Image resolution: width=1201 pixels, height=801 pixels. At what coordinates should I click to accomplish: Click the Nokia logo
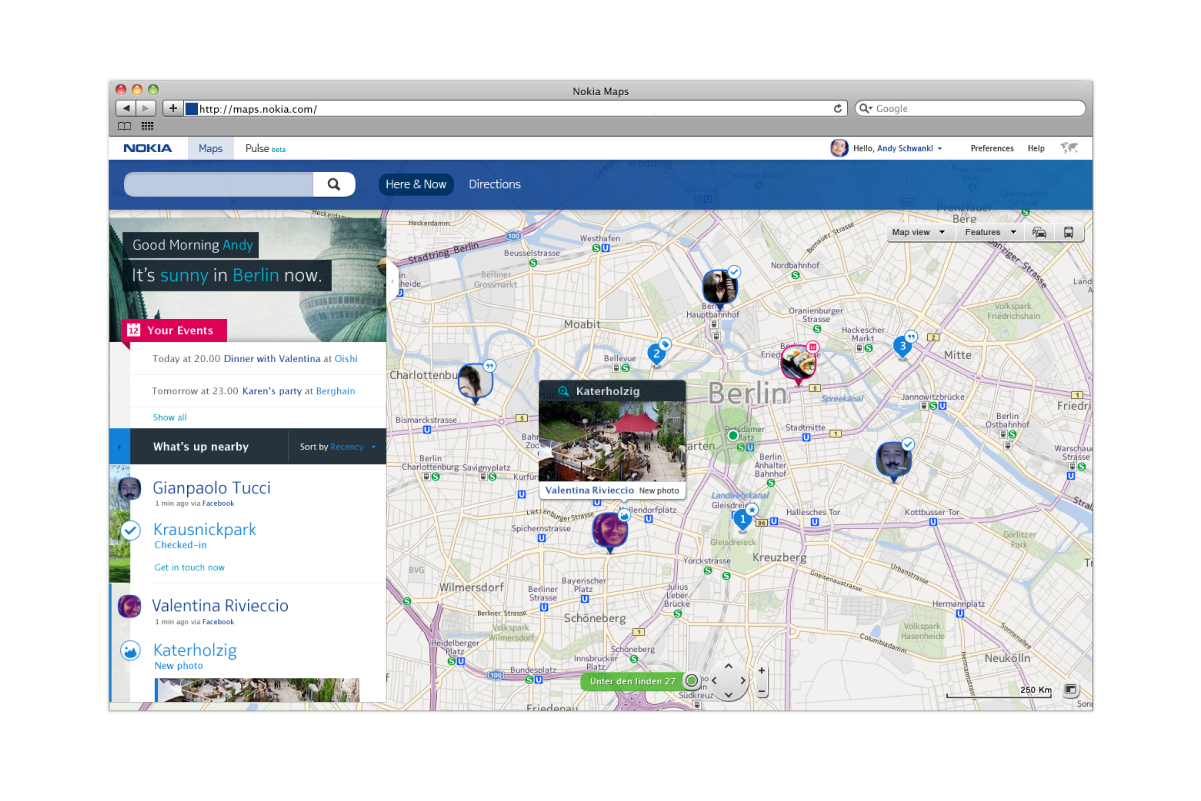tap(148, 148)
